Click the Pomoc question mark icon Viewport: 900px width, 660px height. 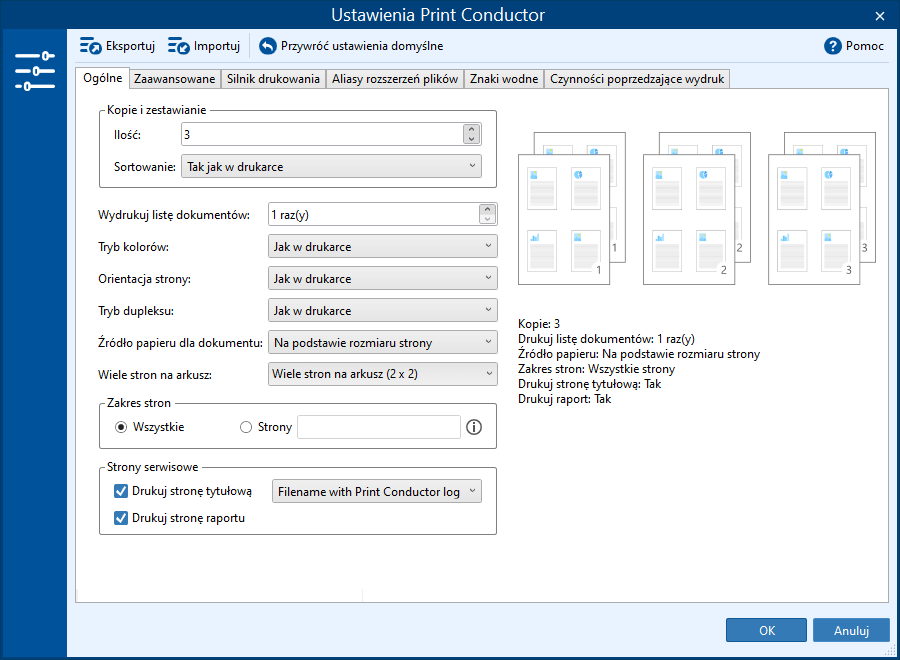coord(832,46)
